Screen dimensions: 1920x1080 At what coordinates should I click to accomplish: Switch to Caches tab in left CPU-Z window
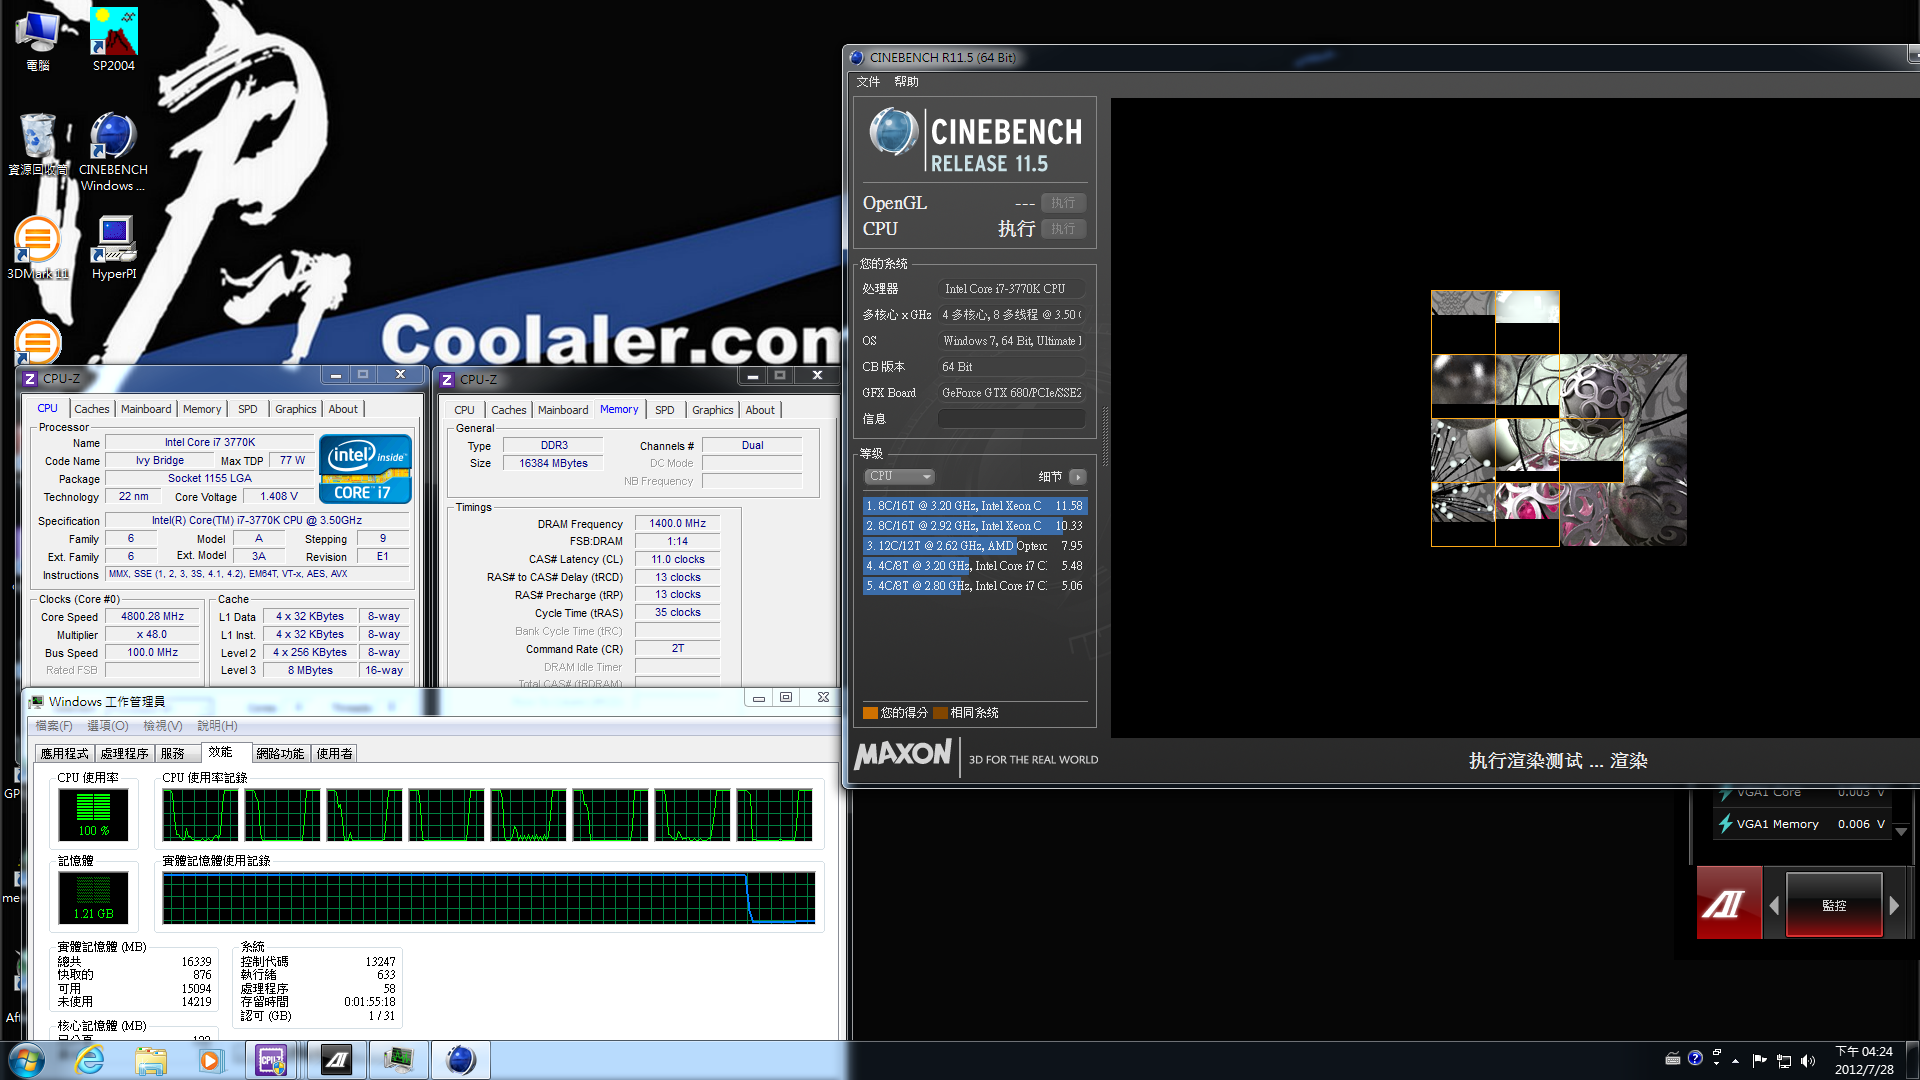[92, 409]
